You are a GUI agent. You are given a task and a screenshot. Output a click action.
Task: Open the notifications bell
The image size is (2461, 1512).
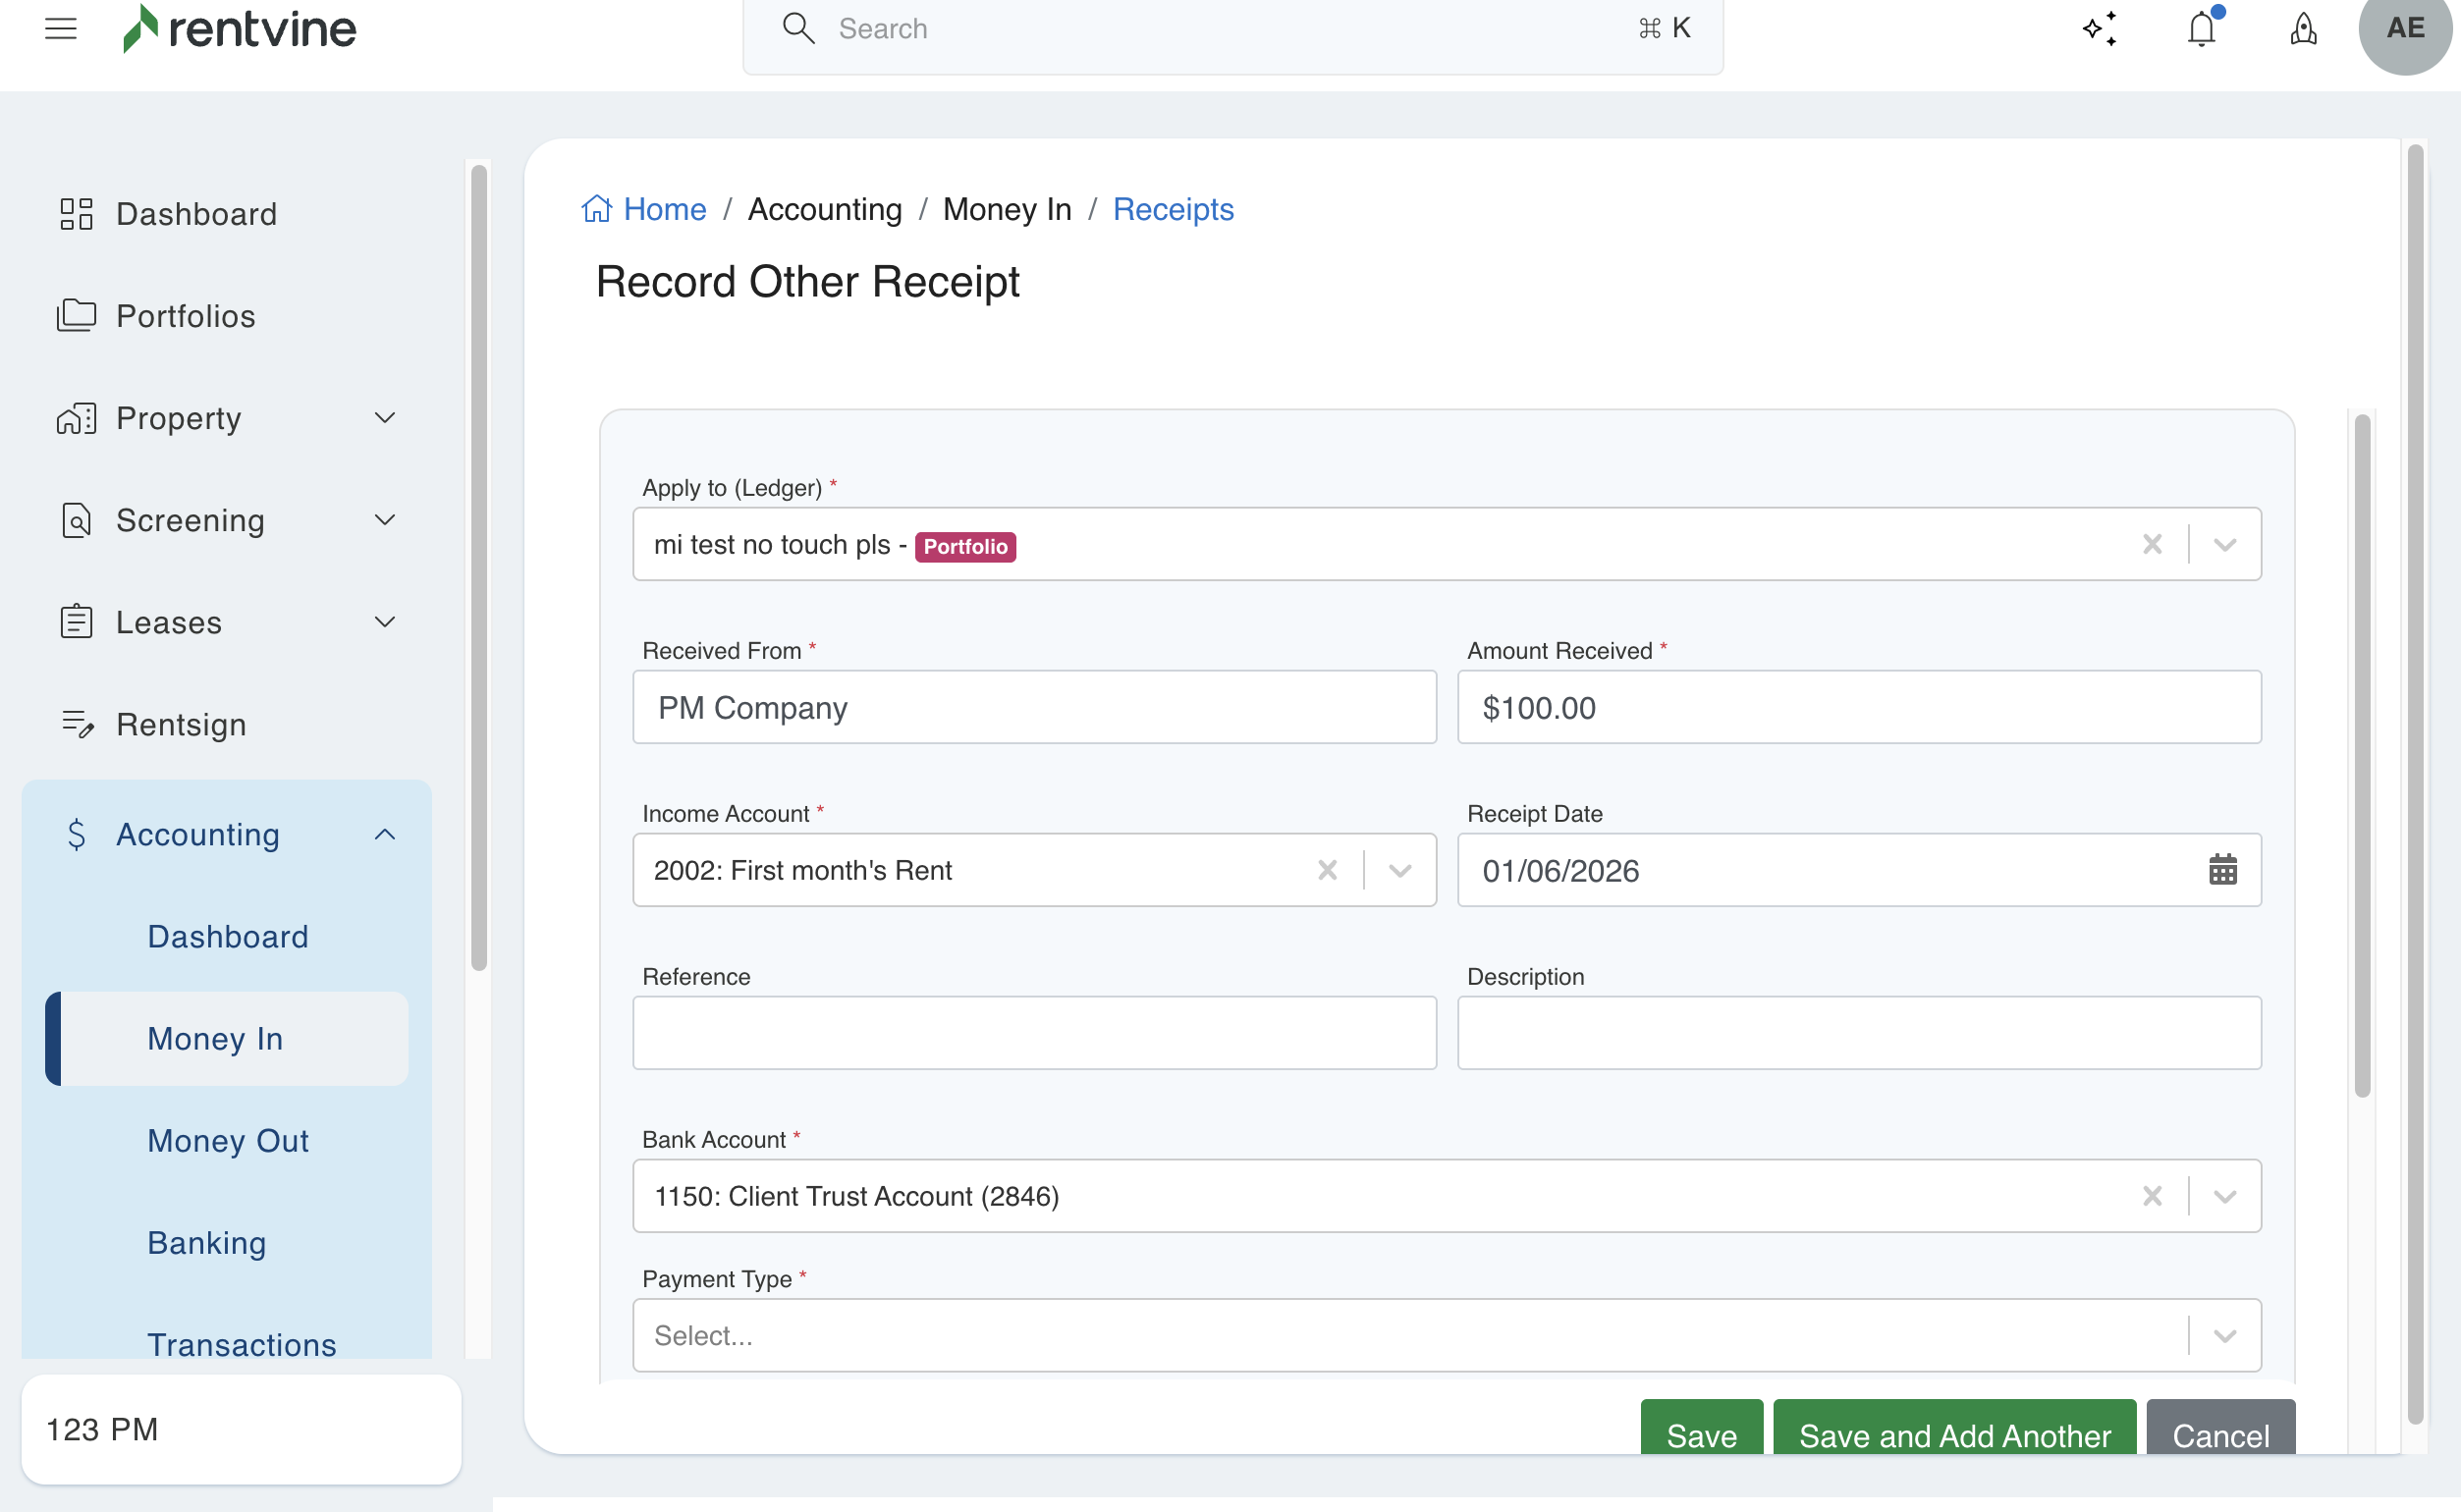click(2202, 28)
